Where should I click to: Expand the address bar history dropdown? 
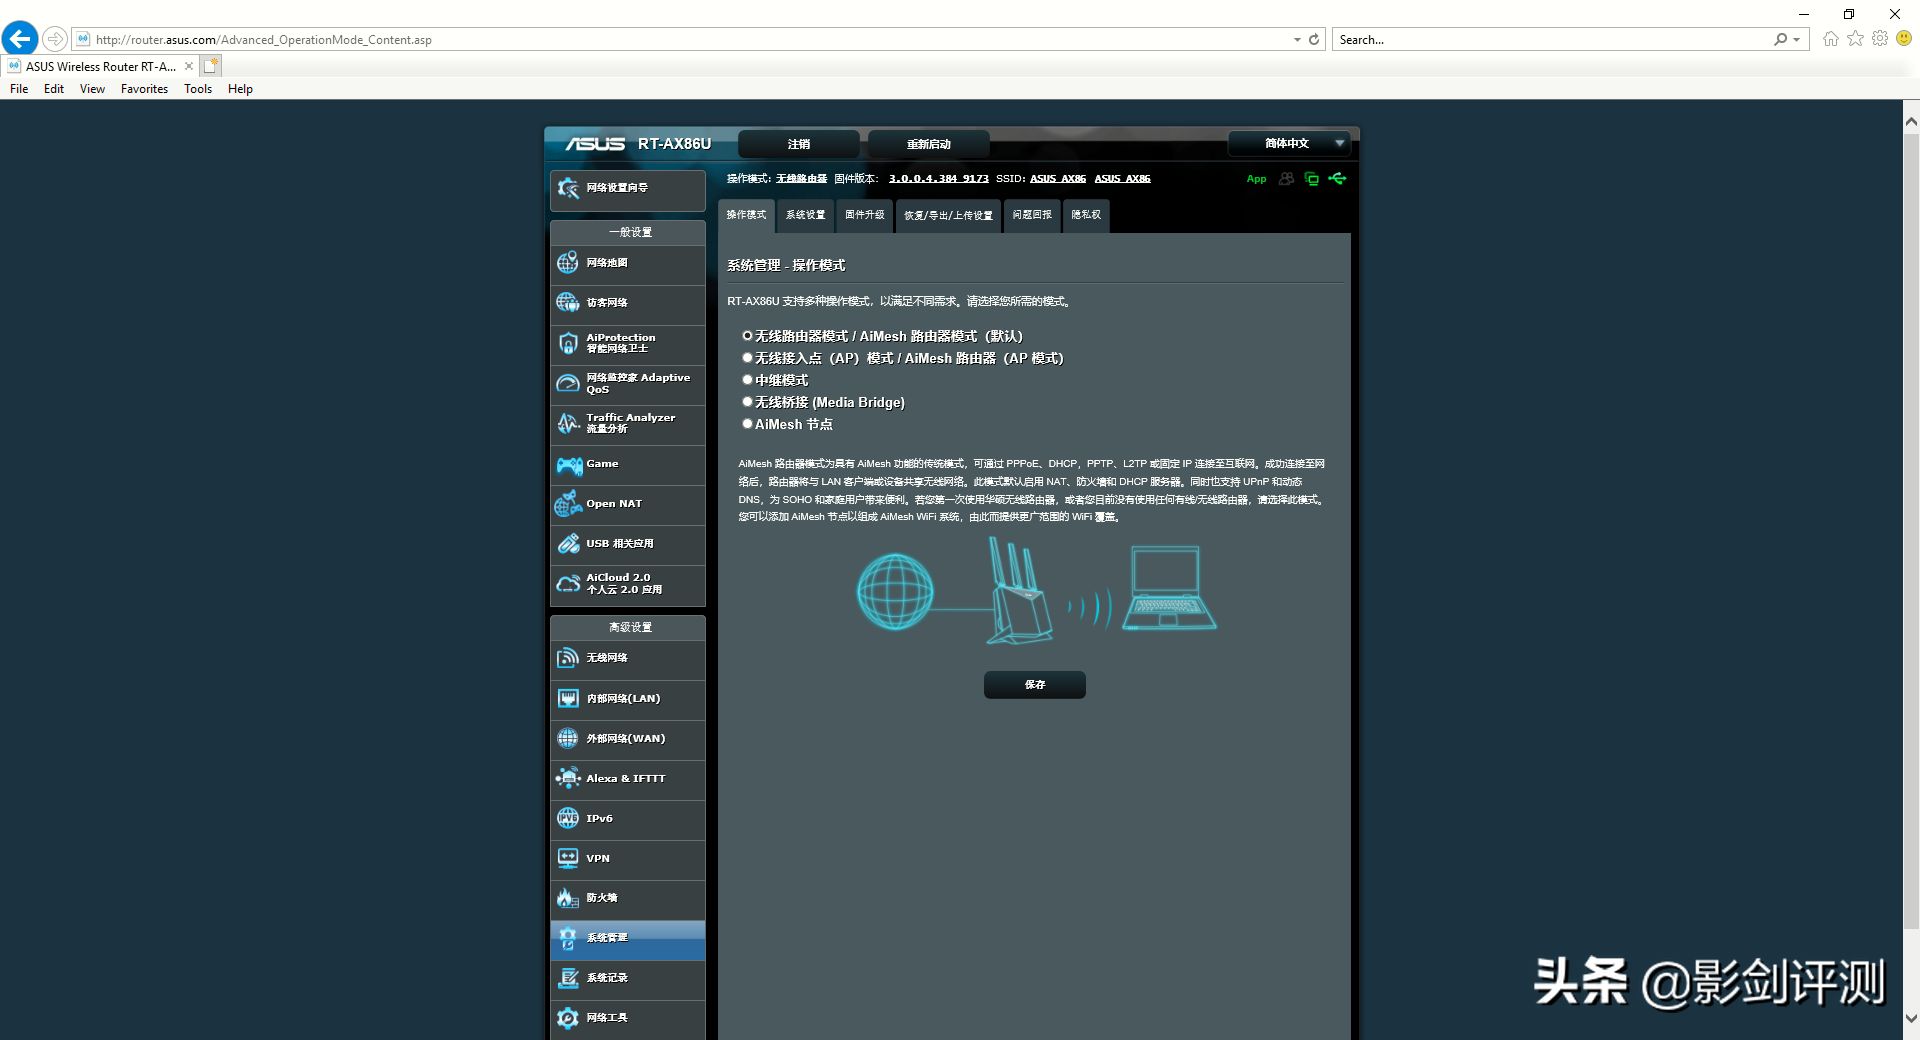point(1297,40)
